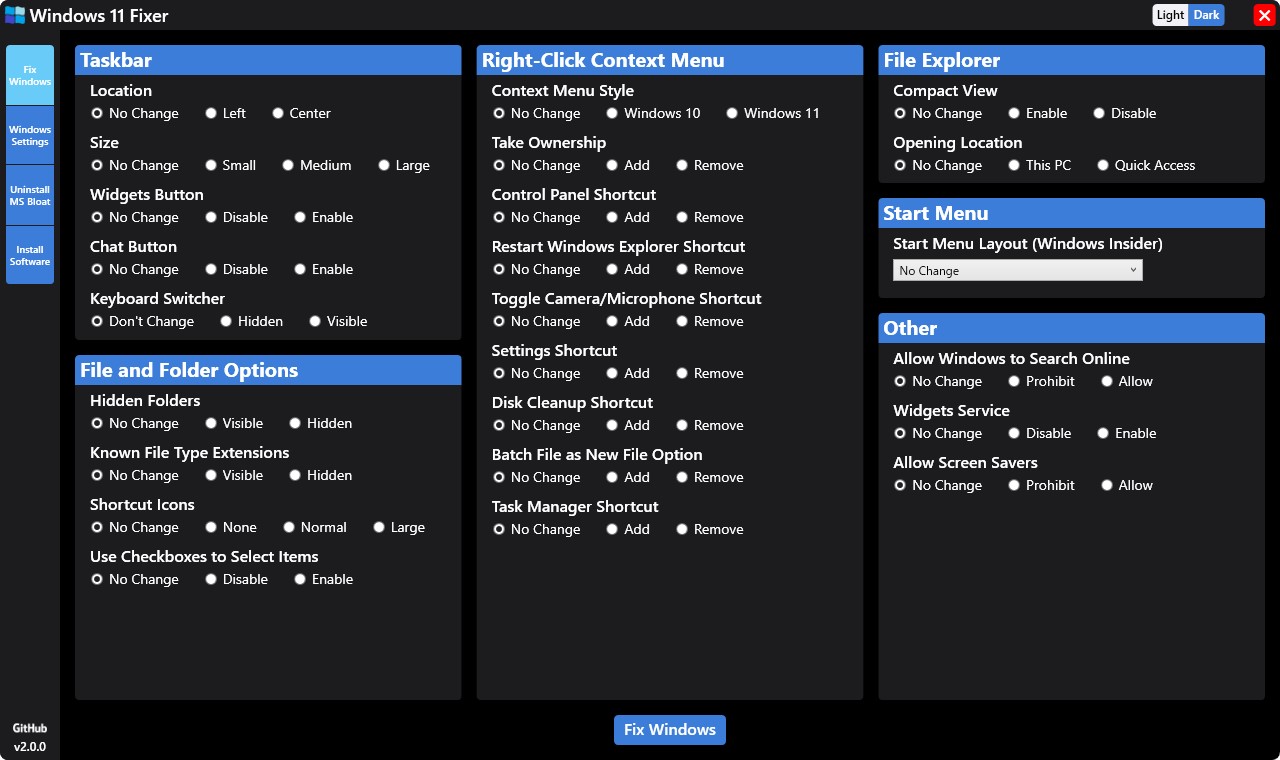
Task: Enable the Widgets Button
Action: tap(324, 217)
